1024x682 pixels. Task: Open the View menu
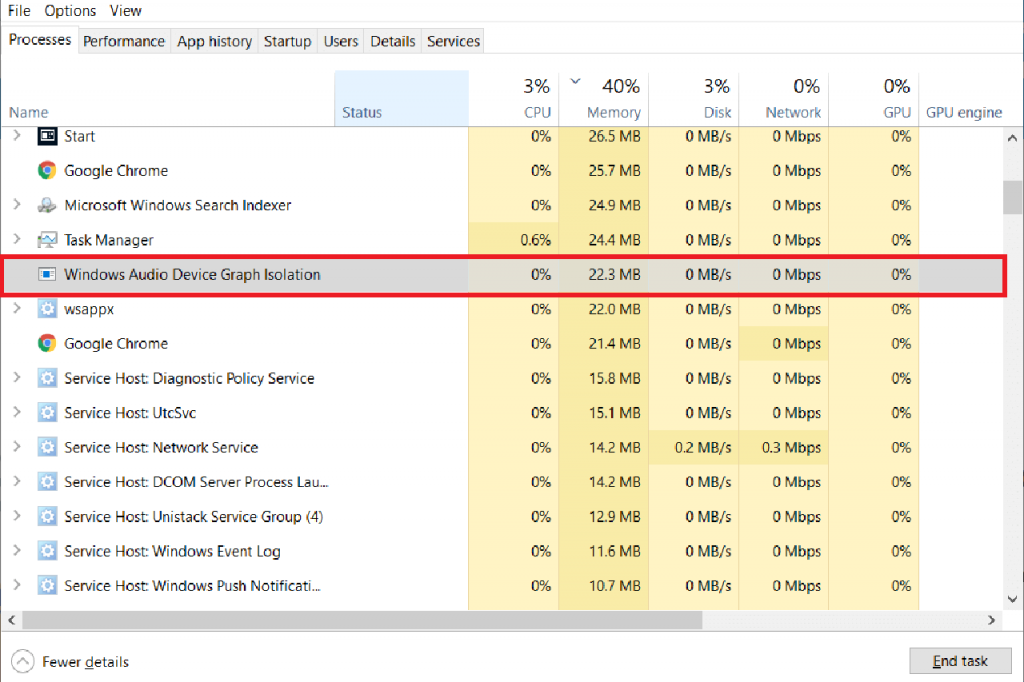click(125, 11)
